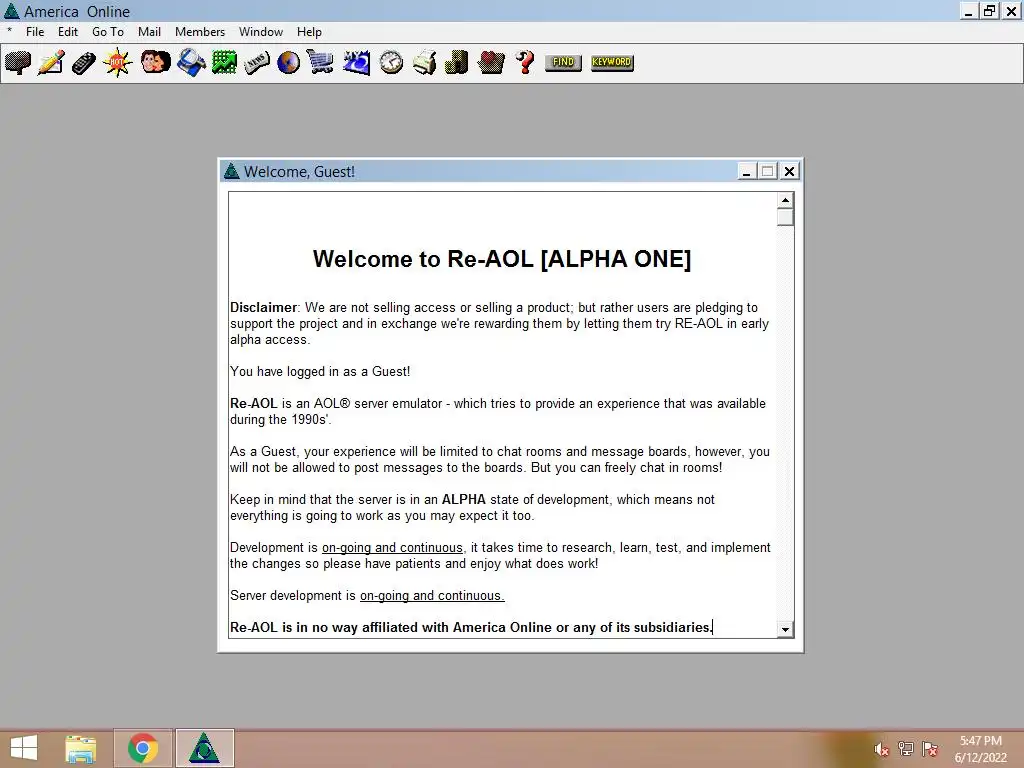Viewport: 1024px width, 768px height.
Task: Click the FIND toolbar button
Action: point(563,62)
